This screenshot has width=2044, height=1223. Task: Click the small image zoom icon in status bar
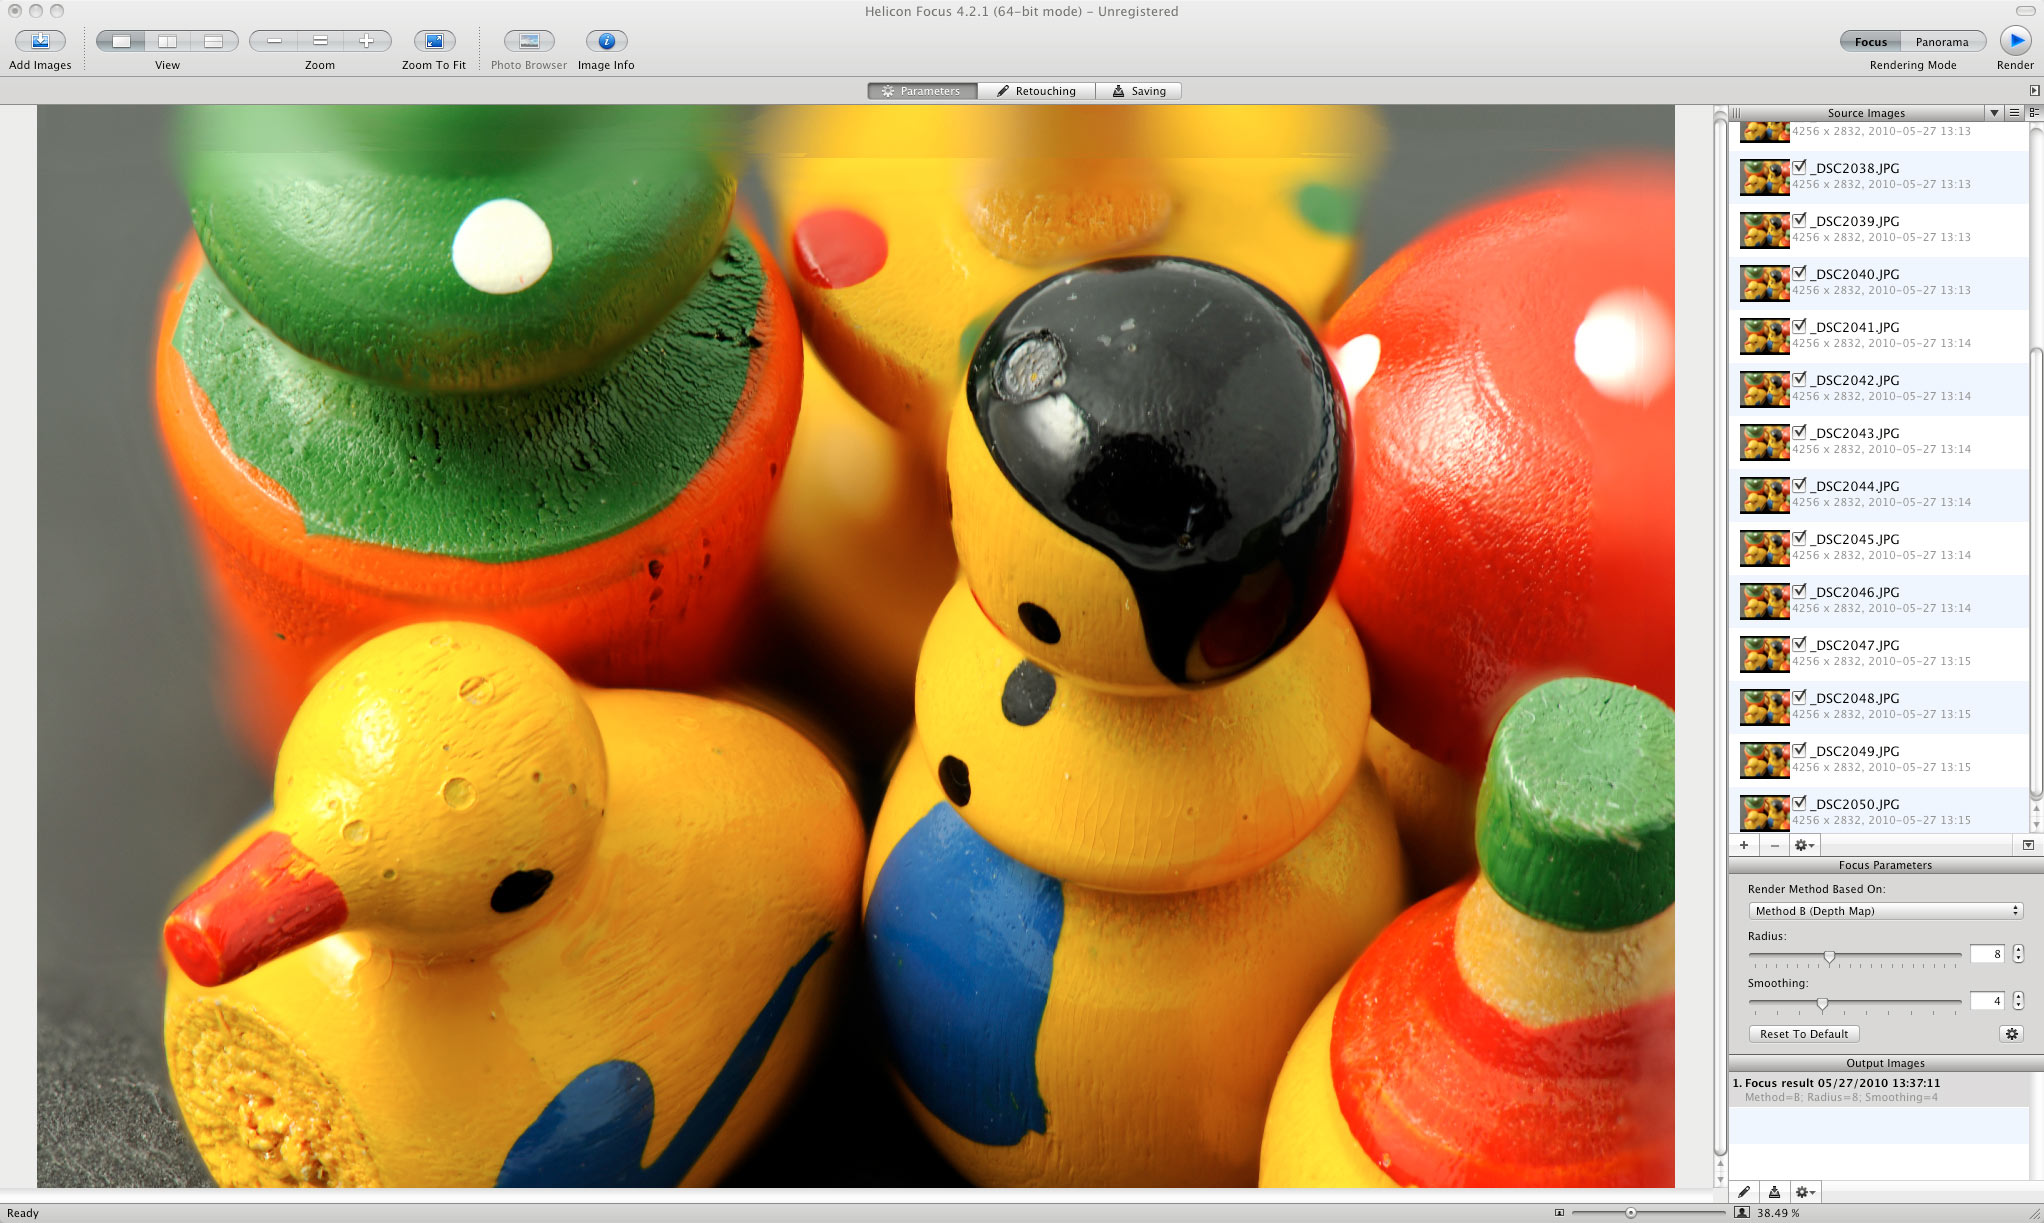tap(1559, 1213)
